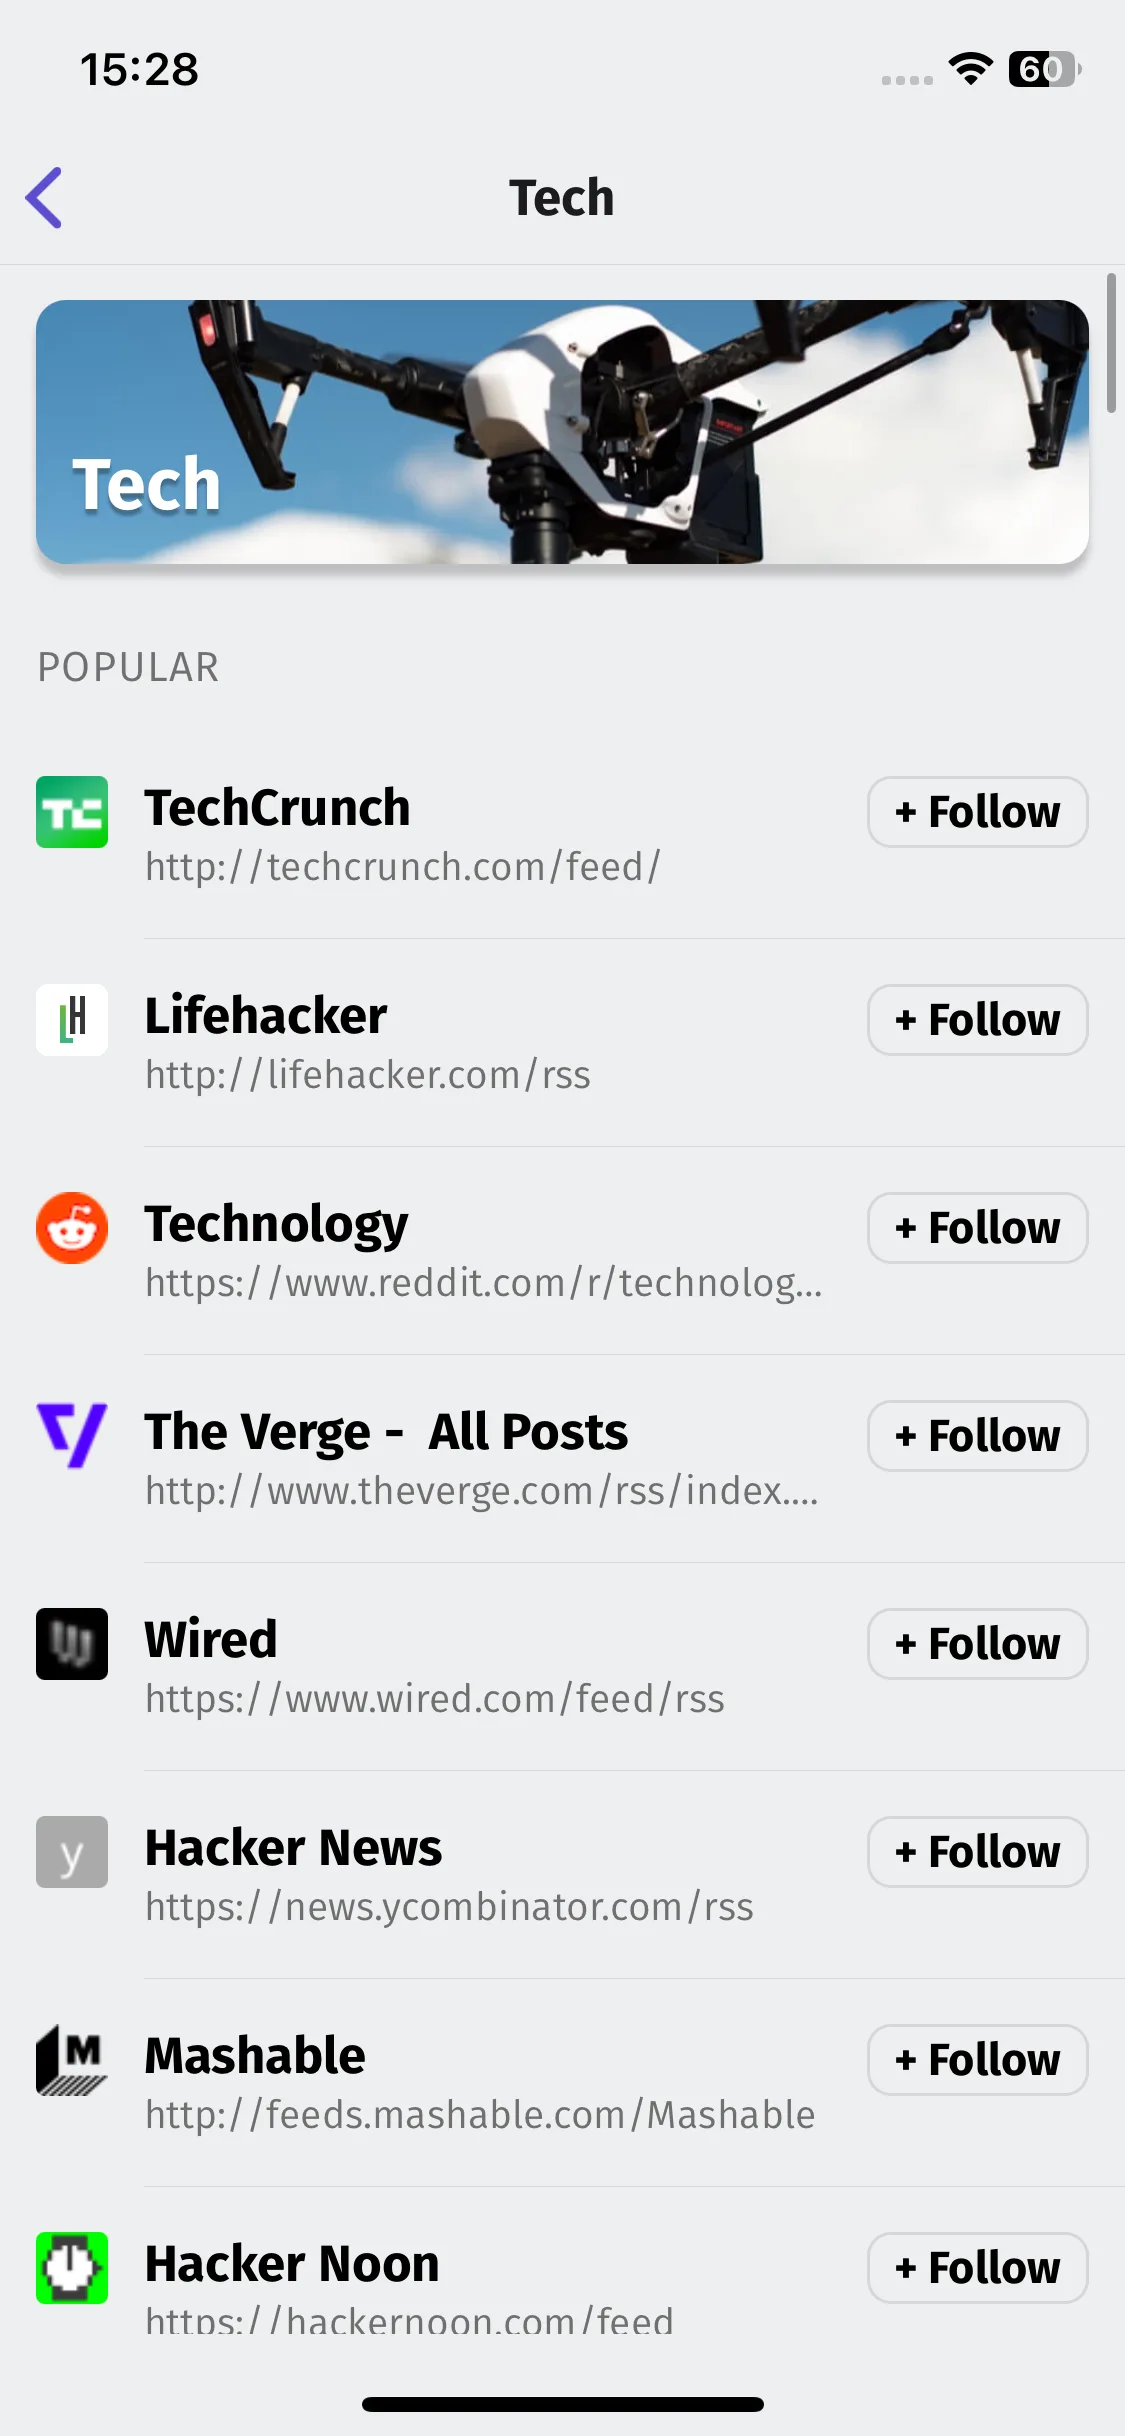Follow the Hacker News feed
Viewport: 1125px width, 2436px height.
pos(978,1852)
